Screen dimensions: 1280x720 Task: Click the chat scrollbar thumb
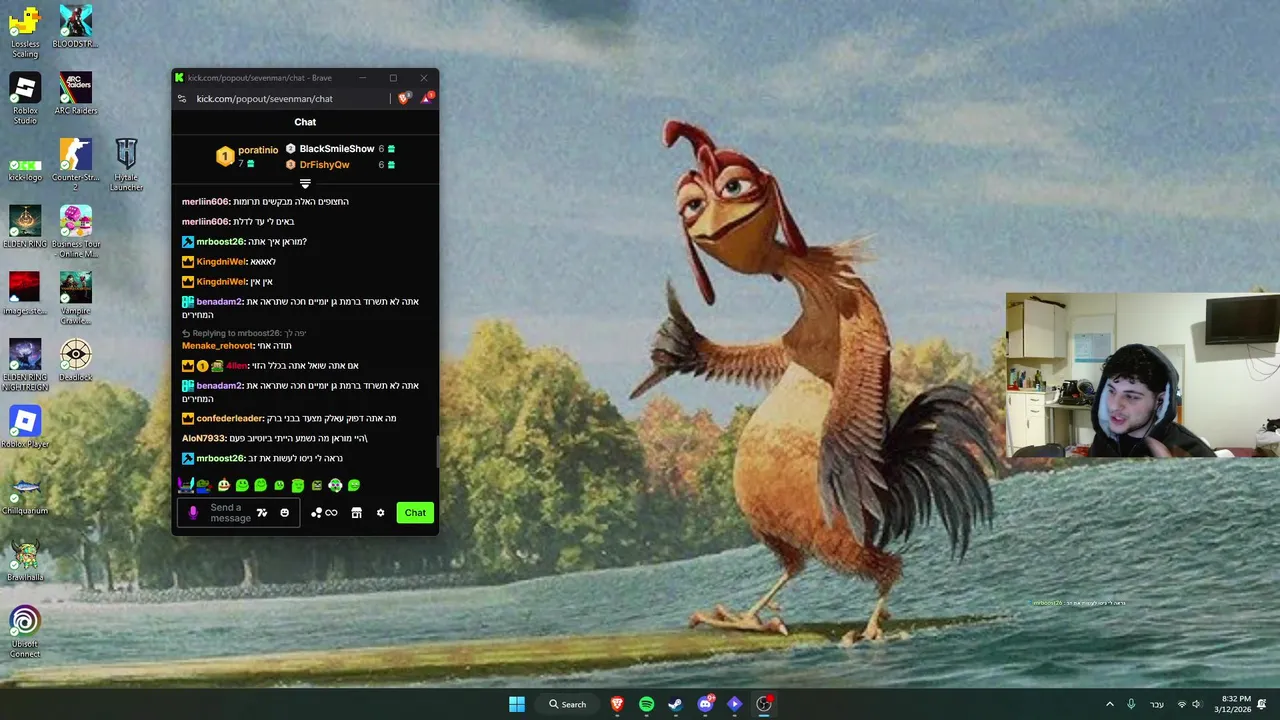click(x=437, y=452)
